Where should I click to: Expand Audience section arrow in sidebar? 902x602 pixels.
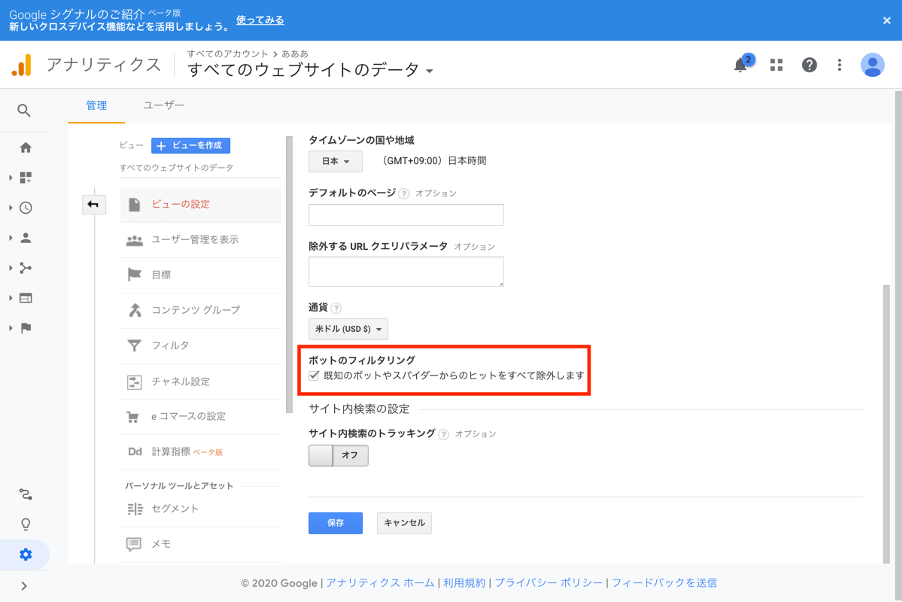click(x=10, y=238)
